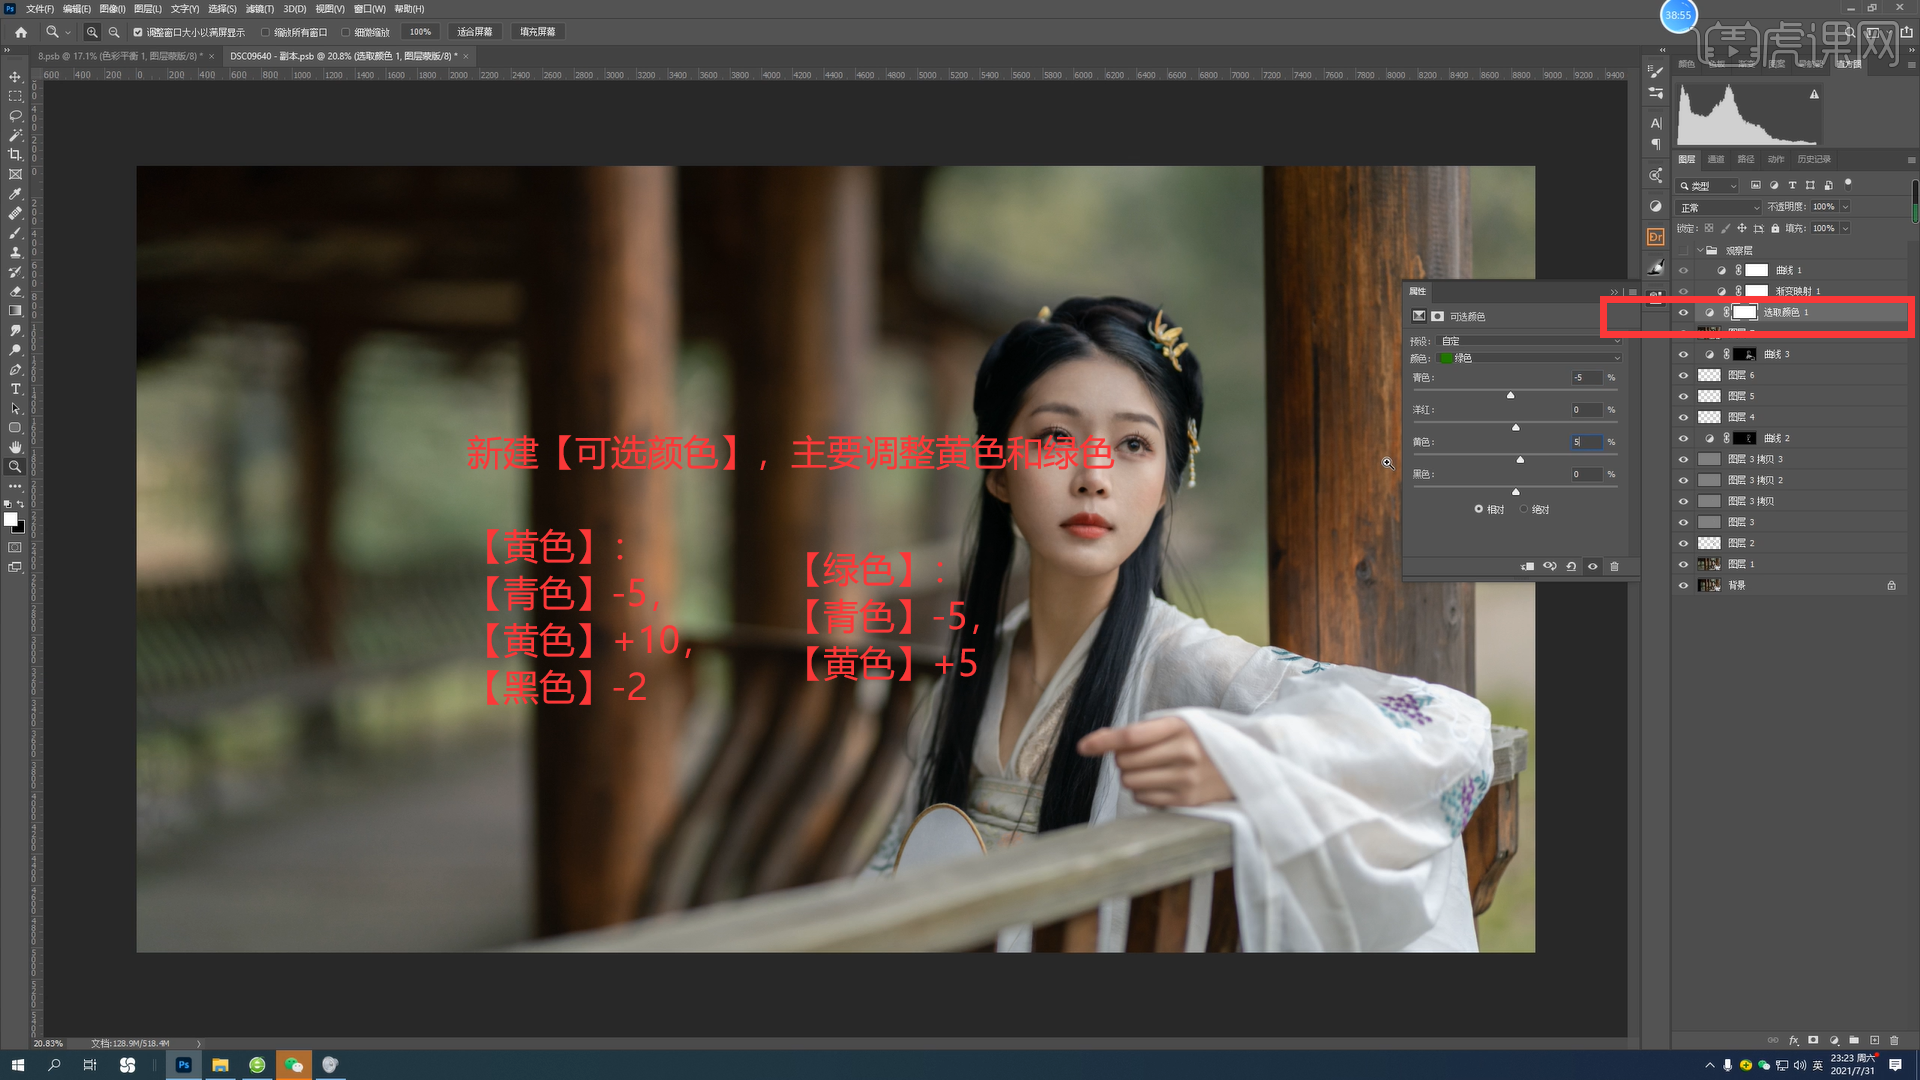Select the Lasso tool
Image resolution: width=1920 pixels, height=1080 pixels.
pyautogui.click(x=15, y=116)
